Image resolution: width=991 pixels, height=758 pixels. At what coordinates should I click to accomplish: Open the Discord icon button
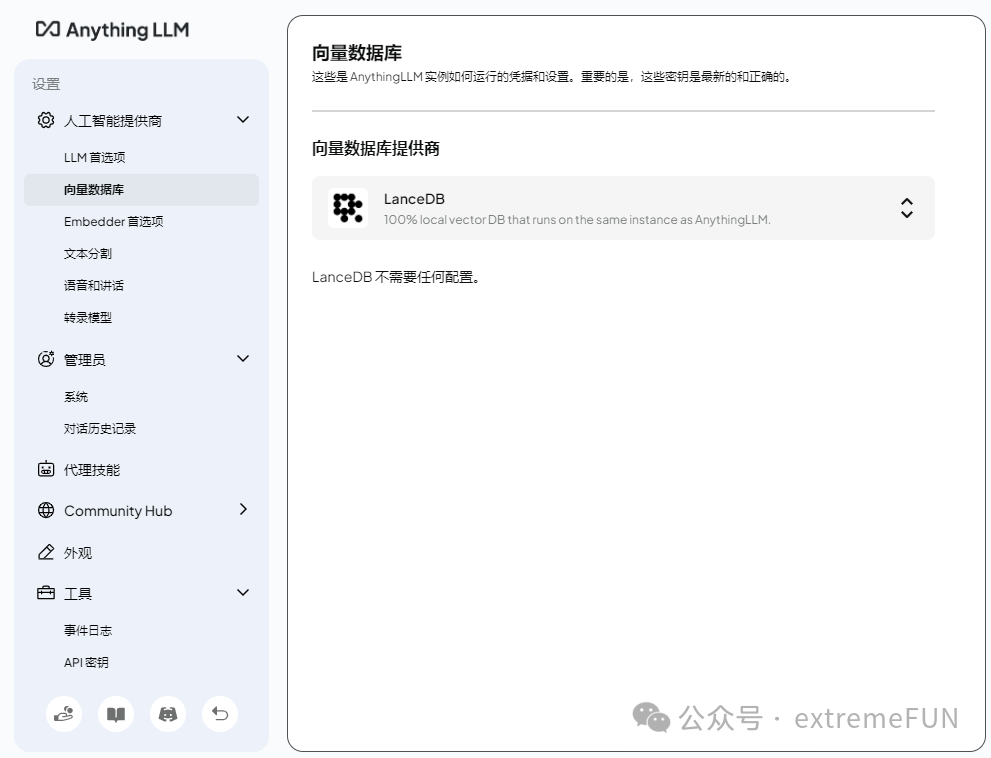[x=167, y=714]
